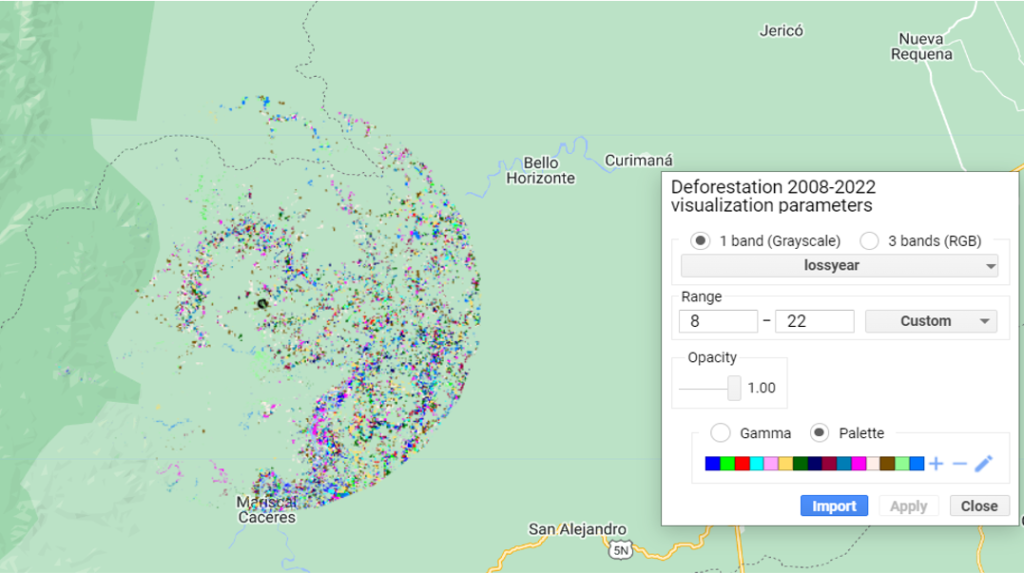This screenshot has width=1024, height=573.
Task: Remove a color using the minus icon
Action: (x=960, y=464)
